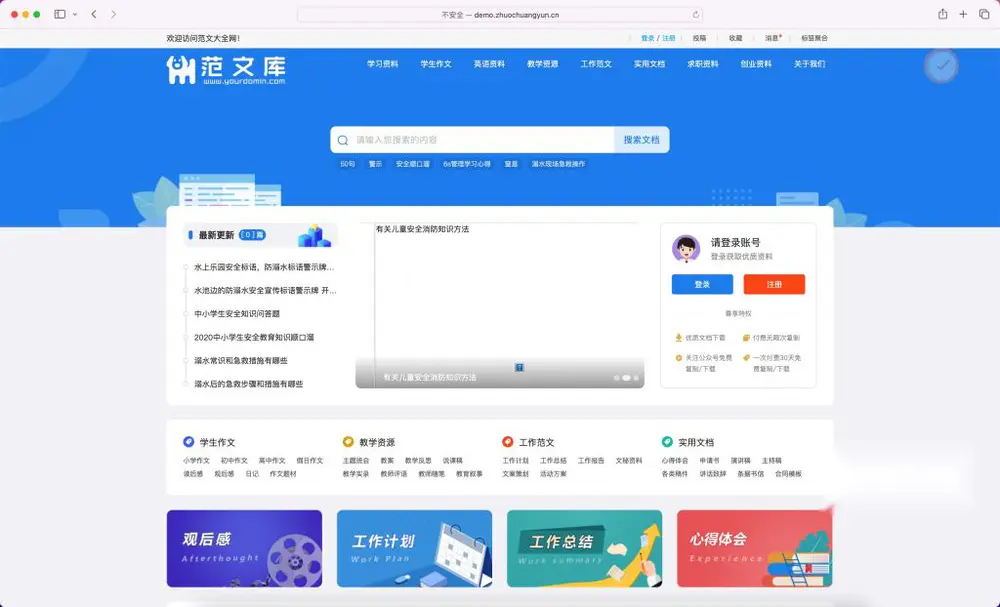Open article 溺水后的急救步骤和措施有哪些
This screenshot has width=1000, height=607.
pos(249,384)
